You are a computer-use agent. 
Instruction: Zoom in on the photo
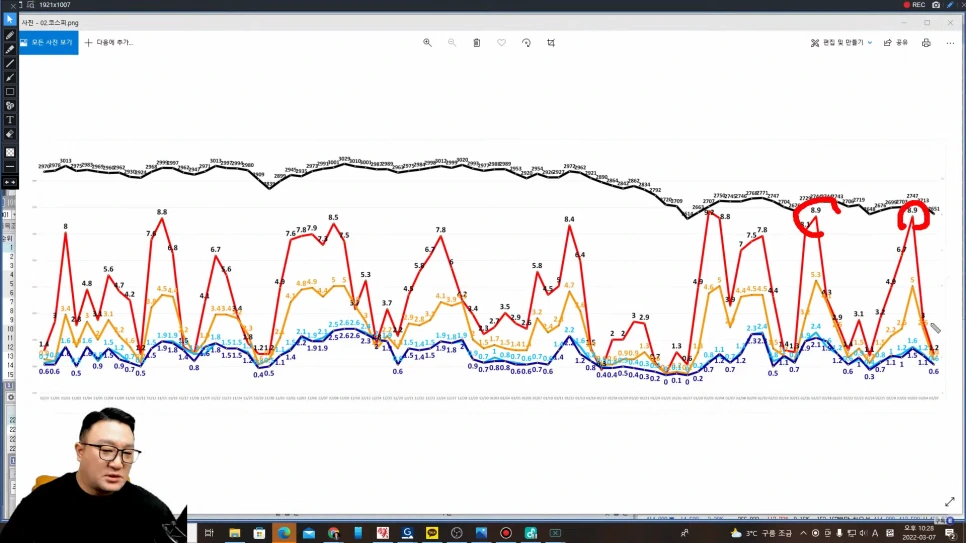point(427,43)
